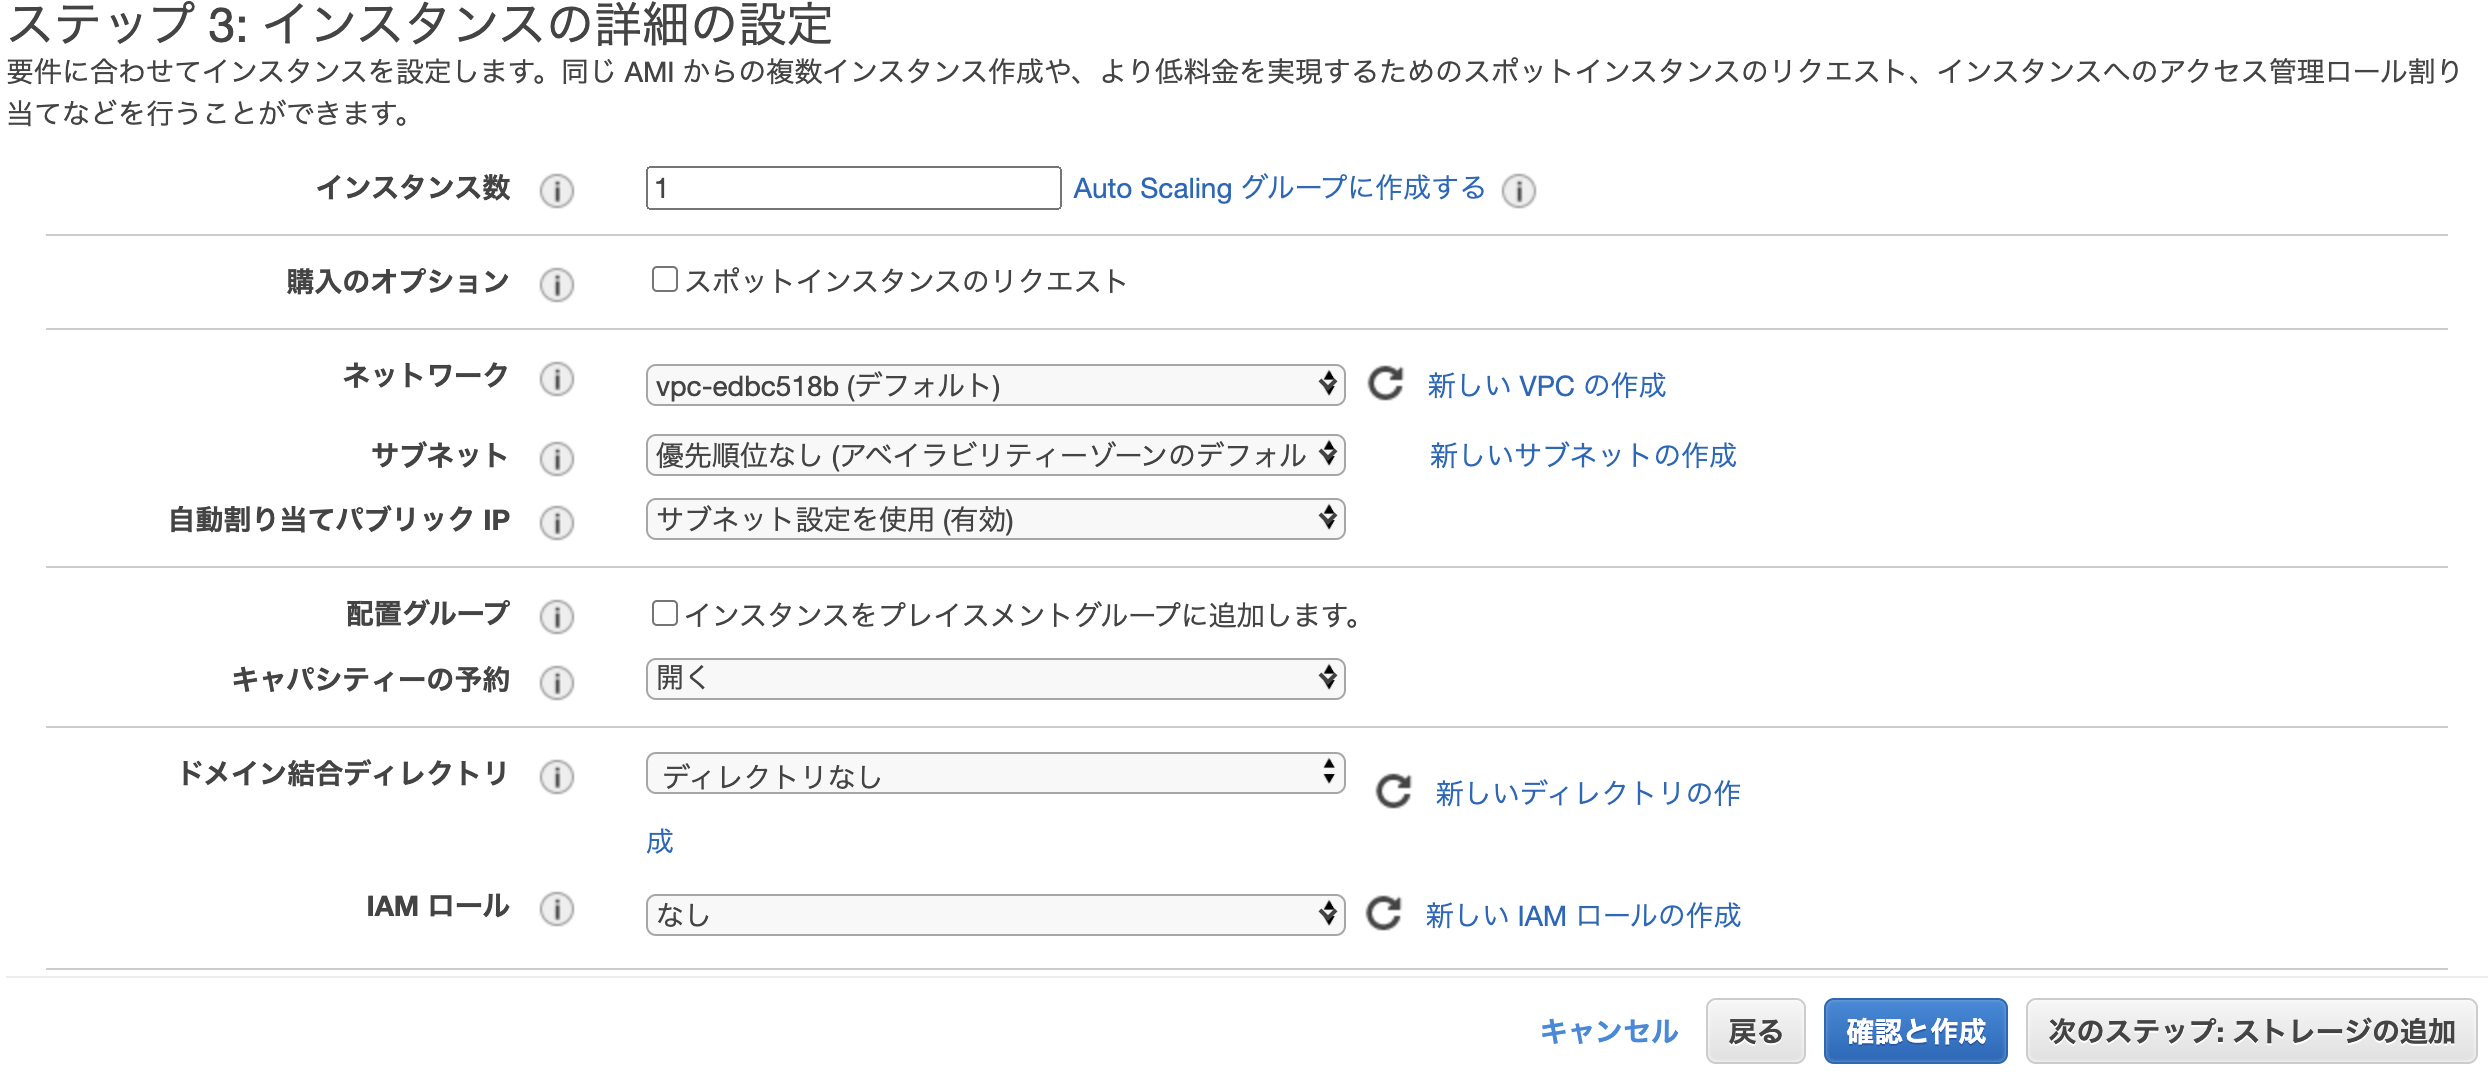Click the info icon beside キャパシティーの予約
This screenshot has height=1080, width=2488.
(x=558, y=682)
